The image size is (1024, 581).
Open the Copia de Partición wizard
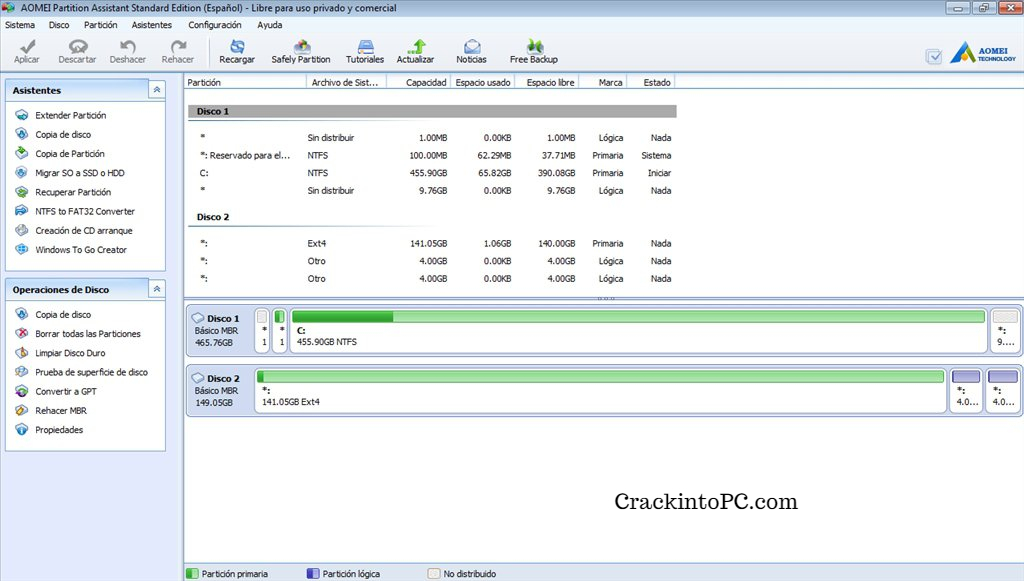click(x=69, y=153)
